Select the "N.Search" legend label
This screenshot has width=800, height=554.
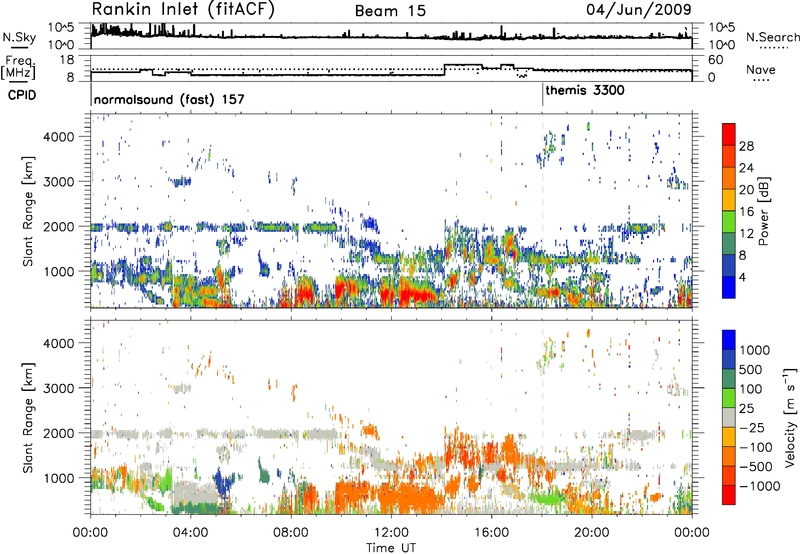tap(772, 37)
